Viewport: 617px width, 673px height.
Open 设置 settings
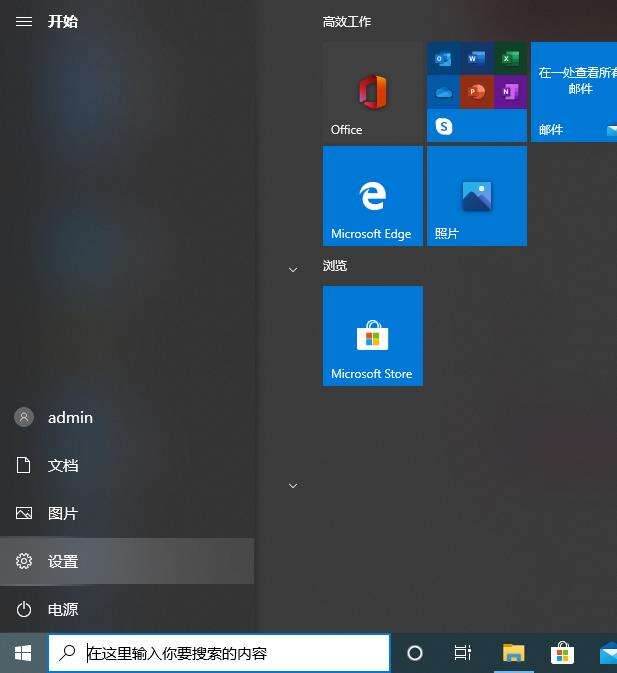coord(127,561)
